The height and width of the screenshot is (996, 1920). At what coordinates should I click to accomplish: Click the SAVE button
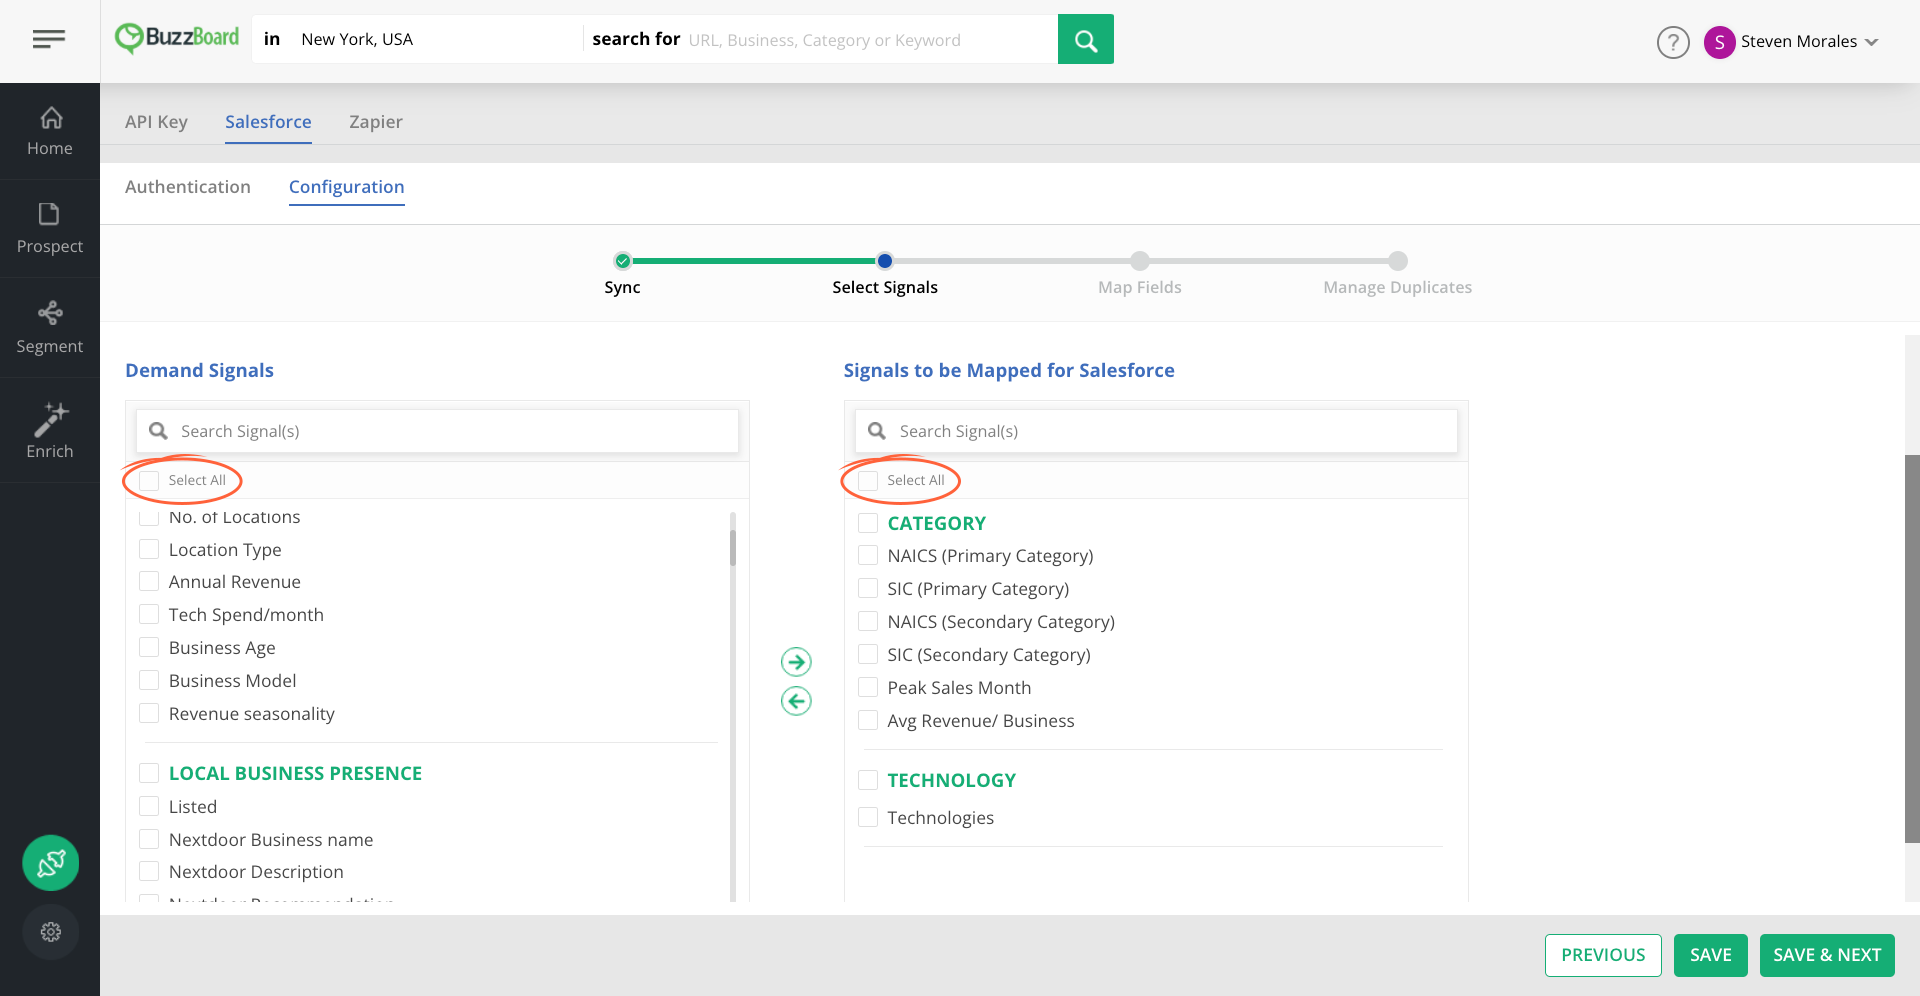tap(1711, 955)
